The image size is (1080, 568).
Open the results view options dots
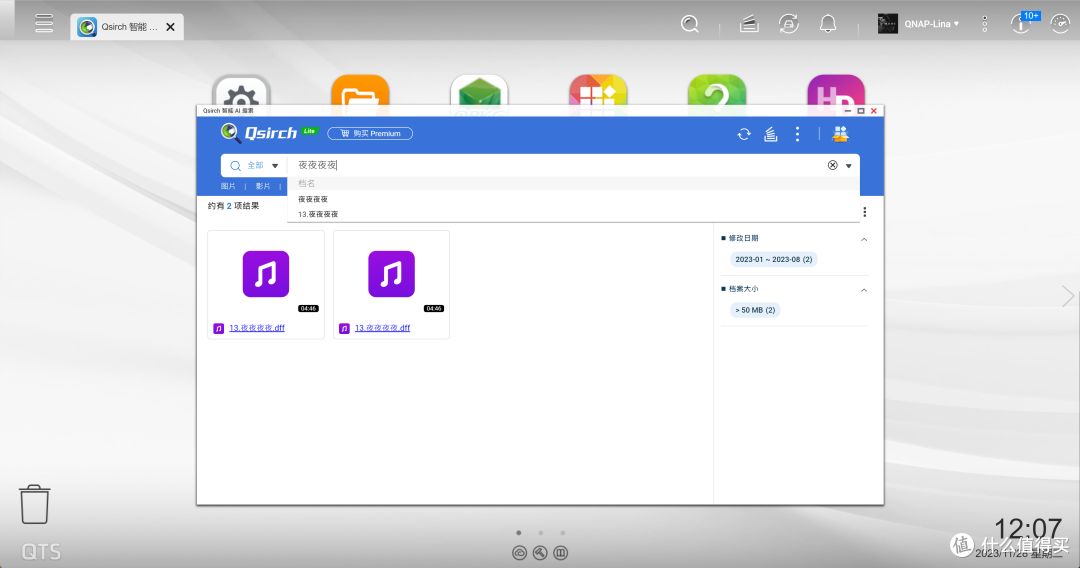coord(864,212)
